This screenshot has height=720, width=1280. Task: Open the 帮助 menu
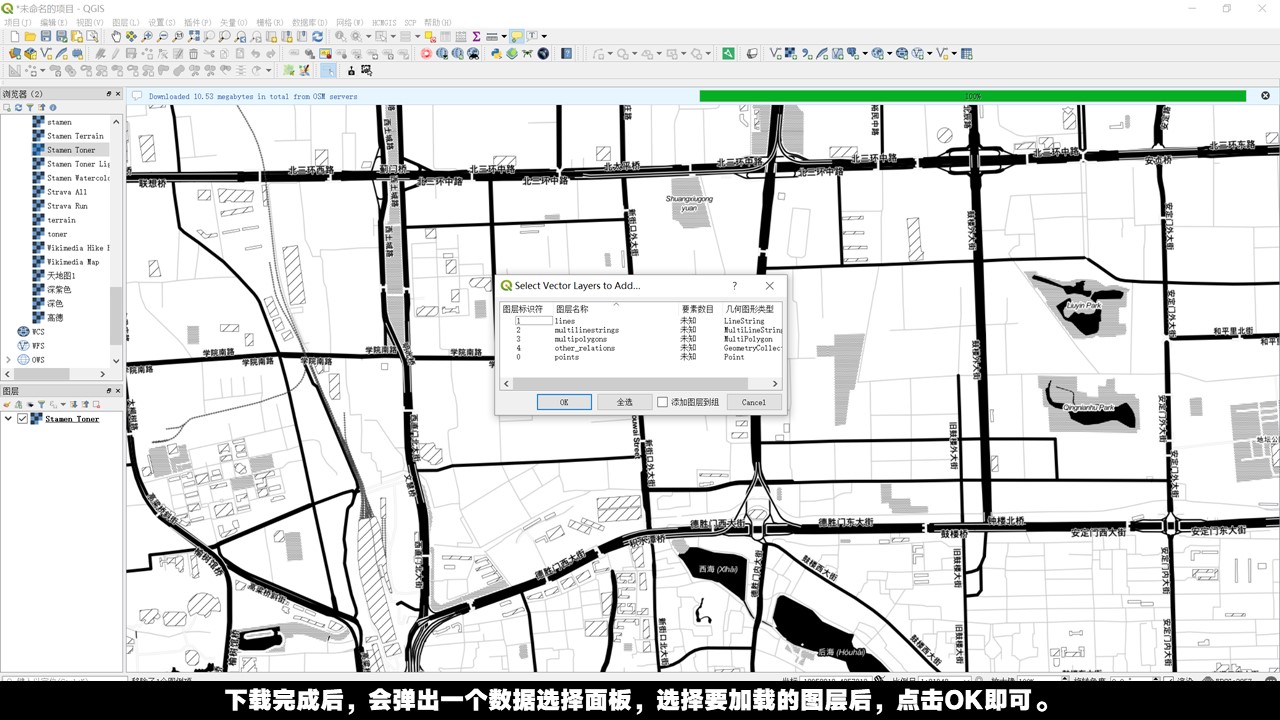coord(437,22)
